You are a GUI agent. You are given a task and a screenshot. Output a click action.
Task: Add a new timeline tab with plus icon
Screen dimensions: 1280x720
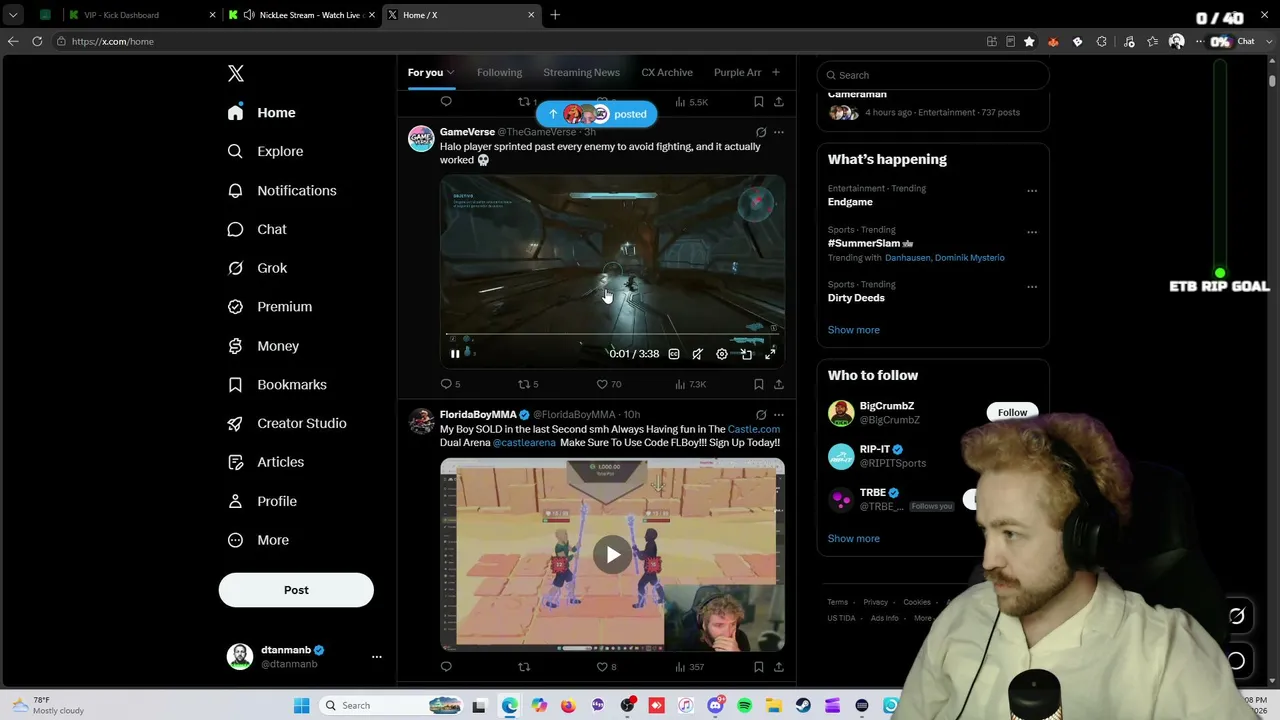tap(775, 72)
